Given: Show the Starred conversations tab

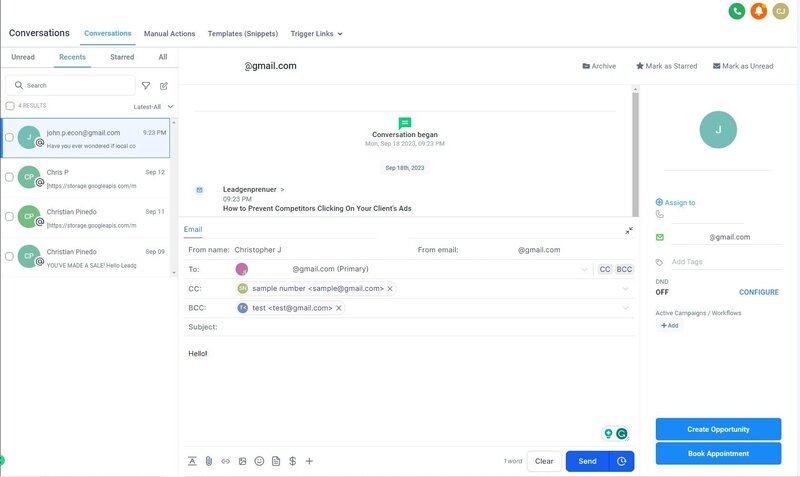Looking at the screenshot, I should pyautogui.click(x=122, y=57).
